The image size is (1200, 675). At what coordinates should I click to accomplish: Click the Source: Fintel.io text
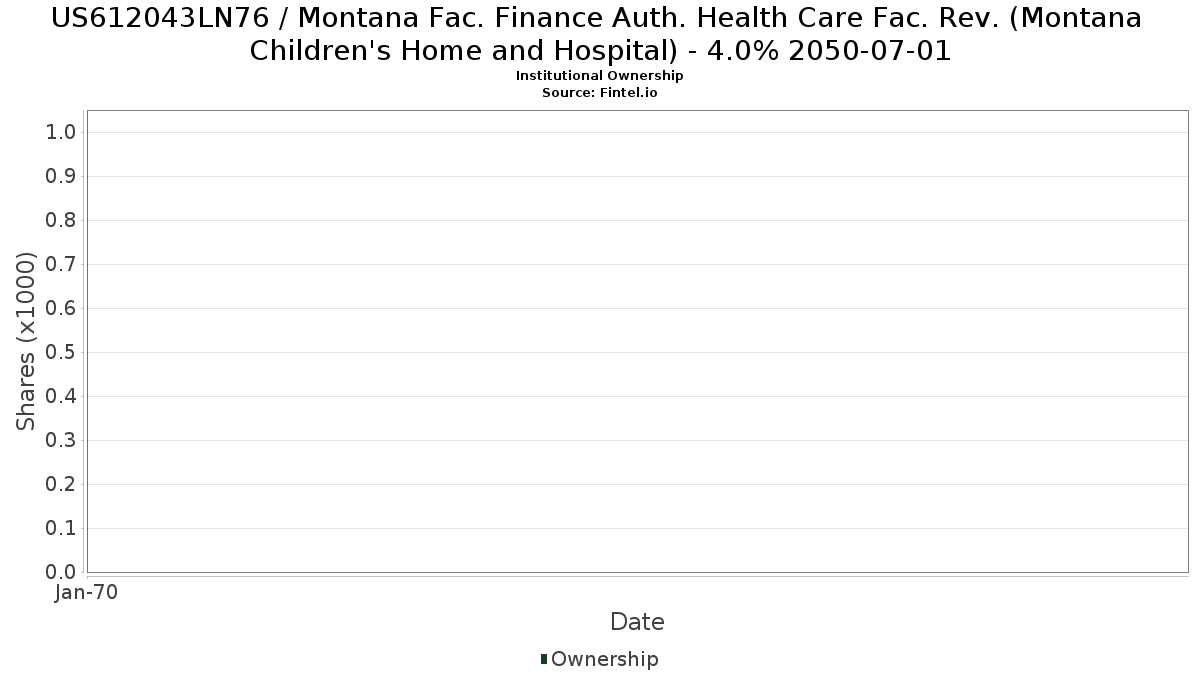click(x=600, y=92)
